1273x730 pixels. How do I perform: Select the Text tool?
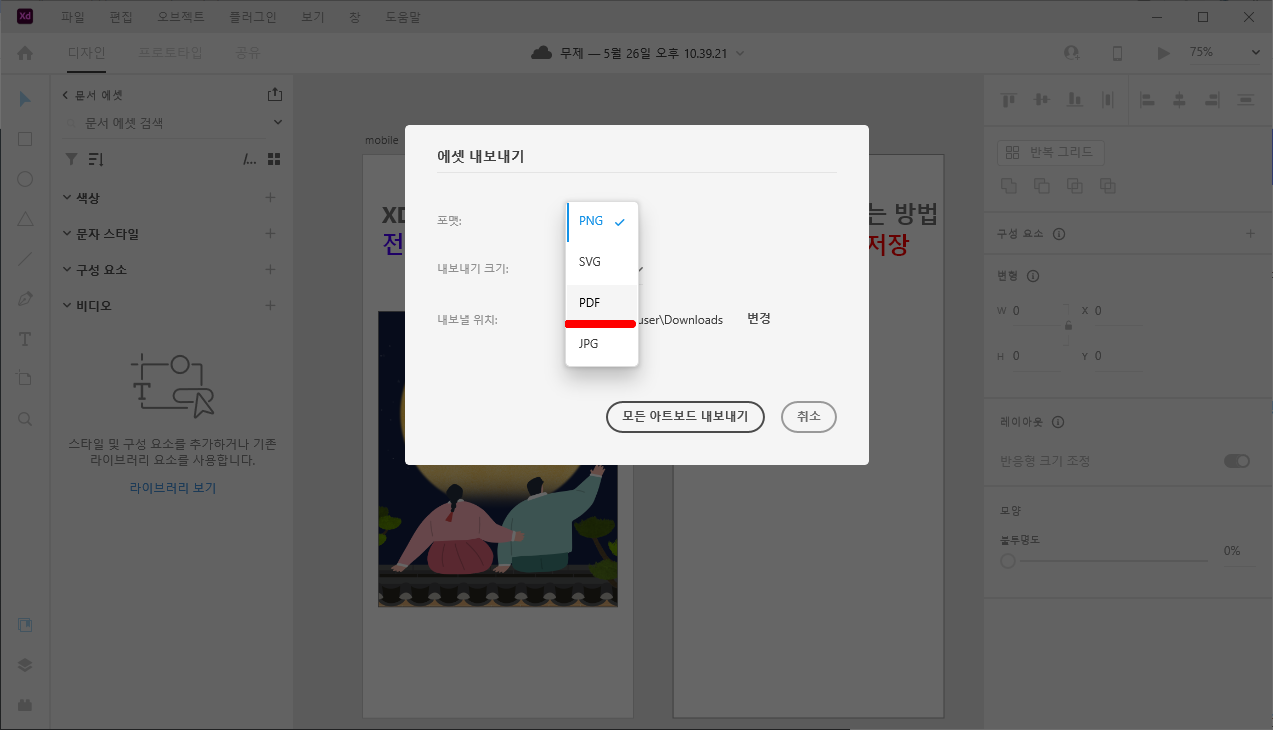[x=24, y=339]
